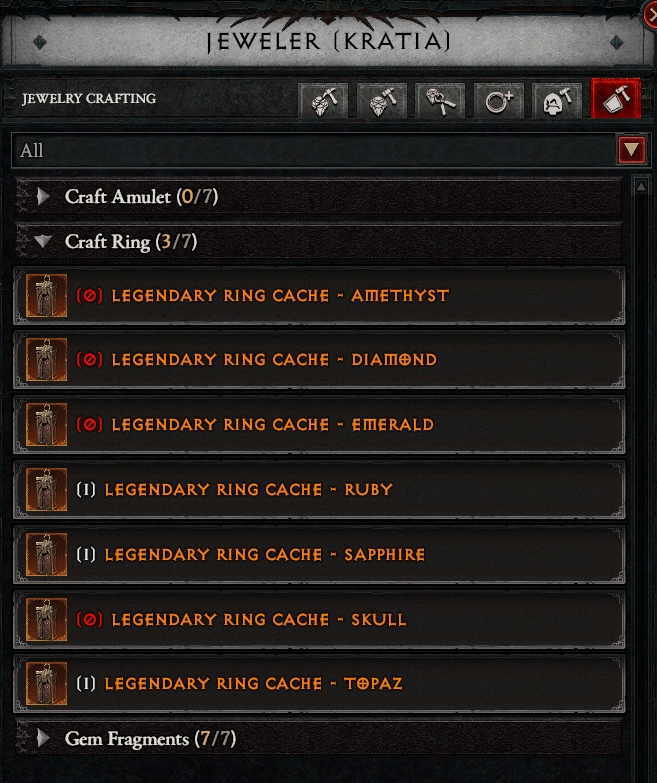Open the All filter dropdown arrow
The width and height of the screenshot is (657, 783).
point(632,149)
